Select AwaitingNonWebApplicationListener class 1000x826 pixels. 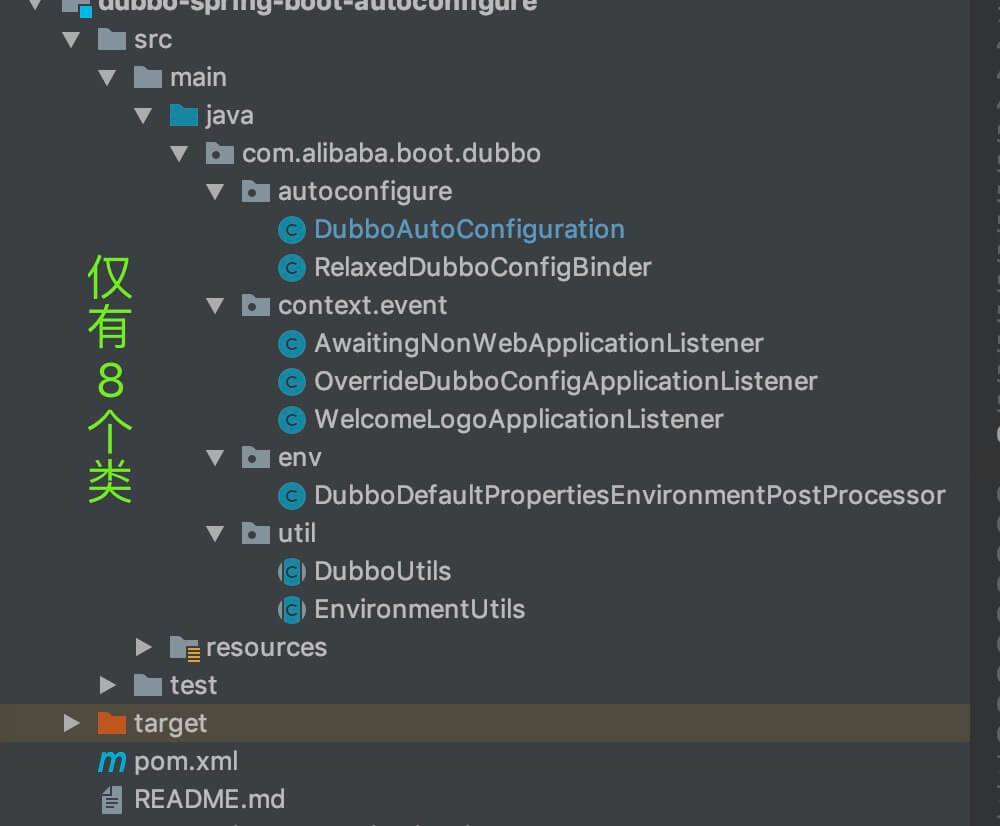tap(538, 344)
